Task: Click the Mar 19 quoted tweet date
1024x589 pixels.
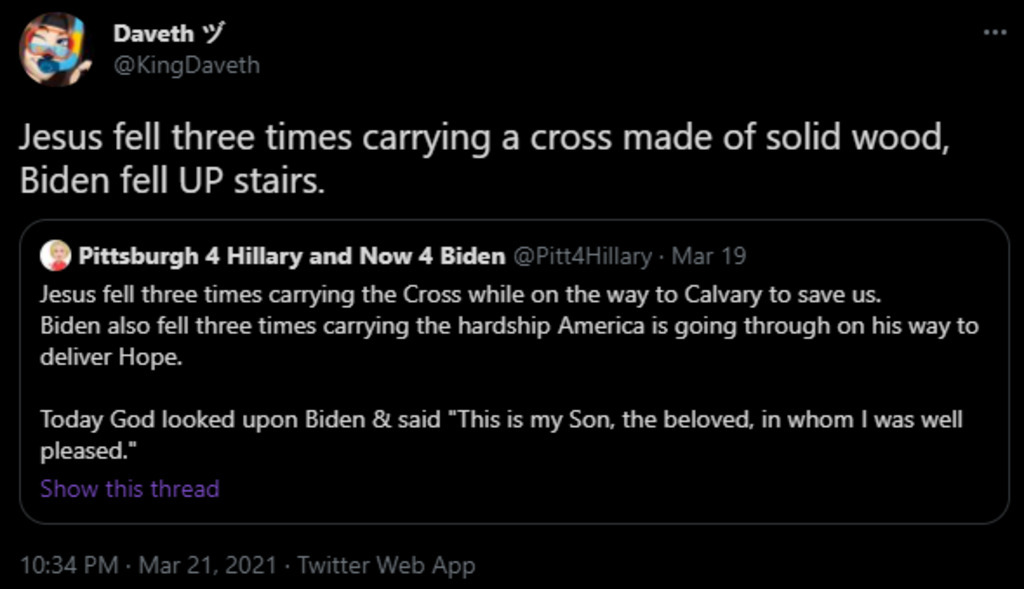Action: point(709,256)
